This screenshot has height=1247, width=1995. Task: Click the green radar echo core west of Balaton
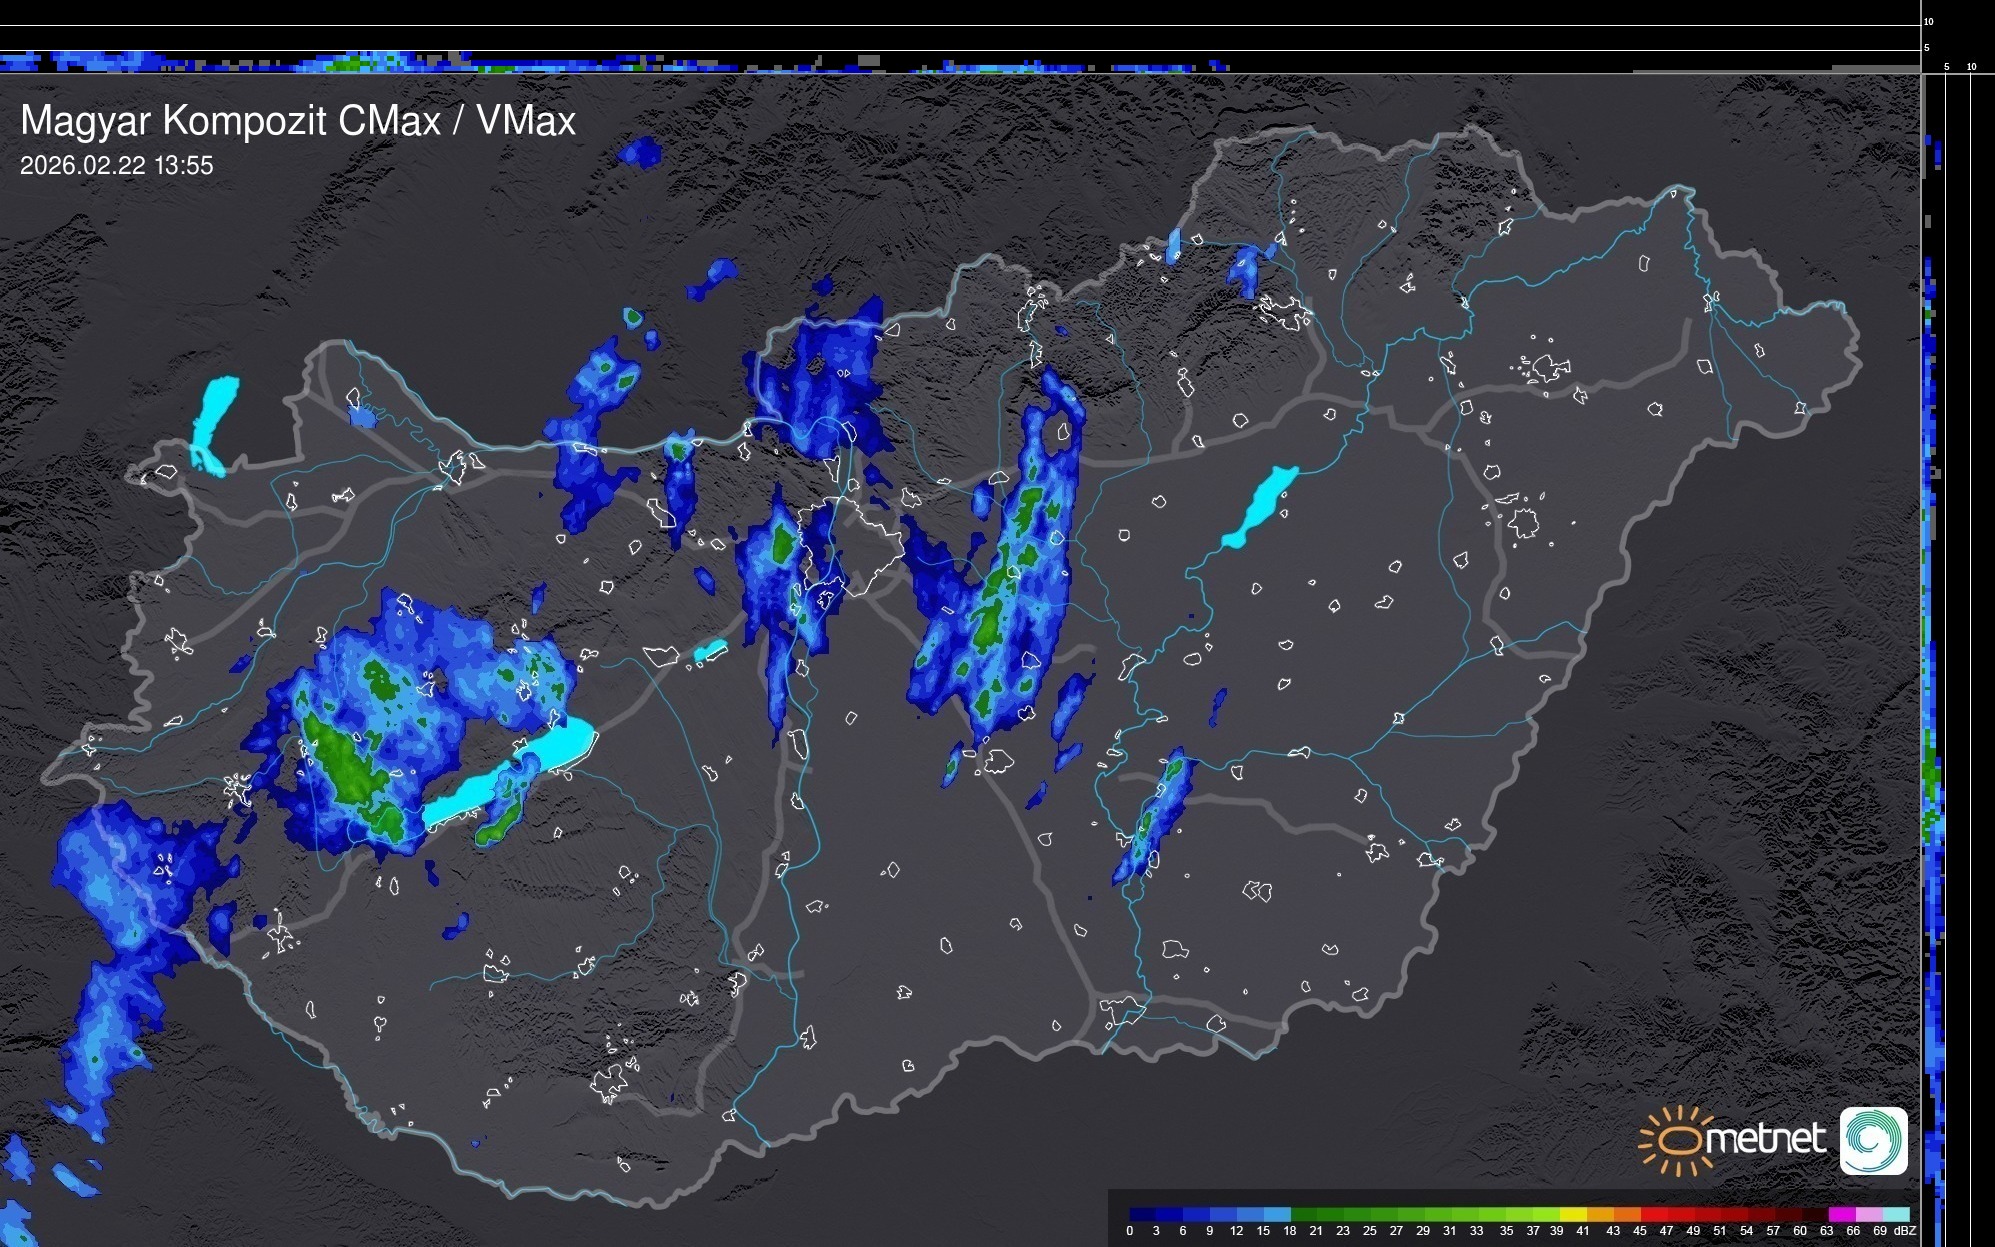pos(345,765)
